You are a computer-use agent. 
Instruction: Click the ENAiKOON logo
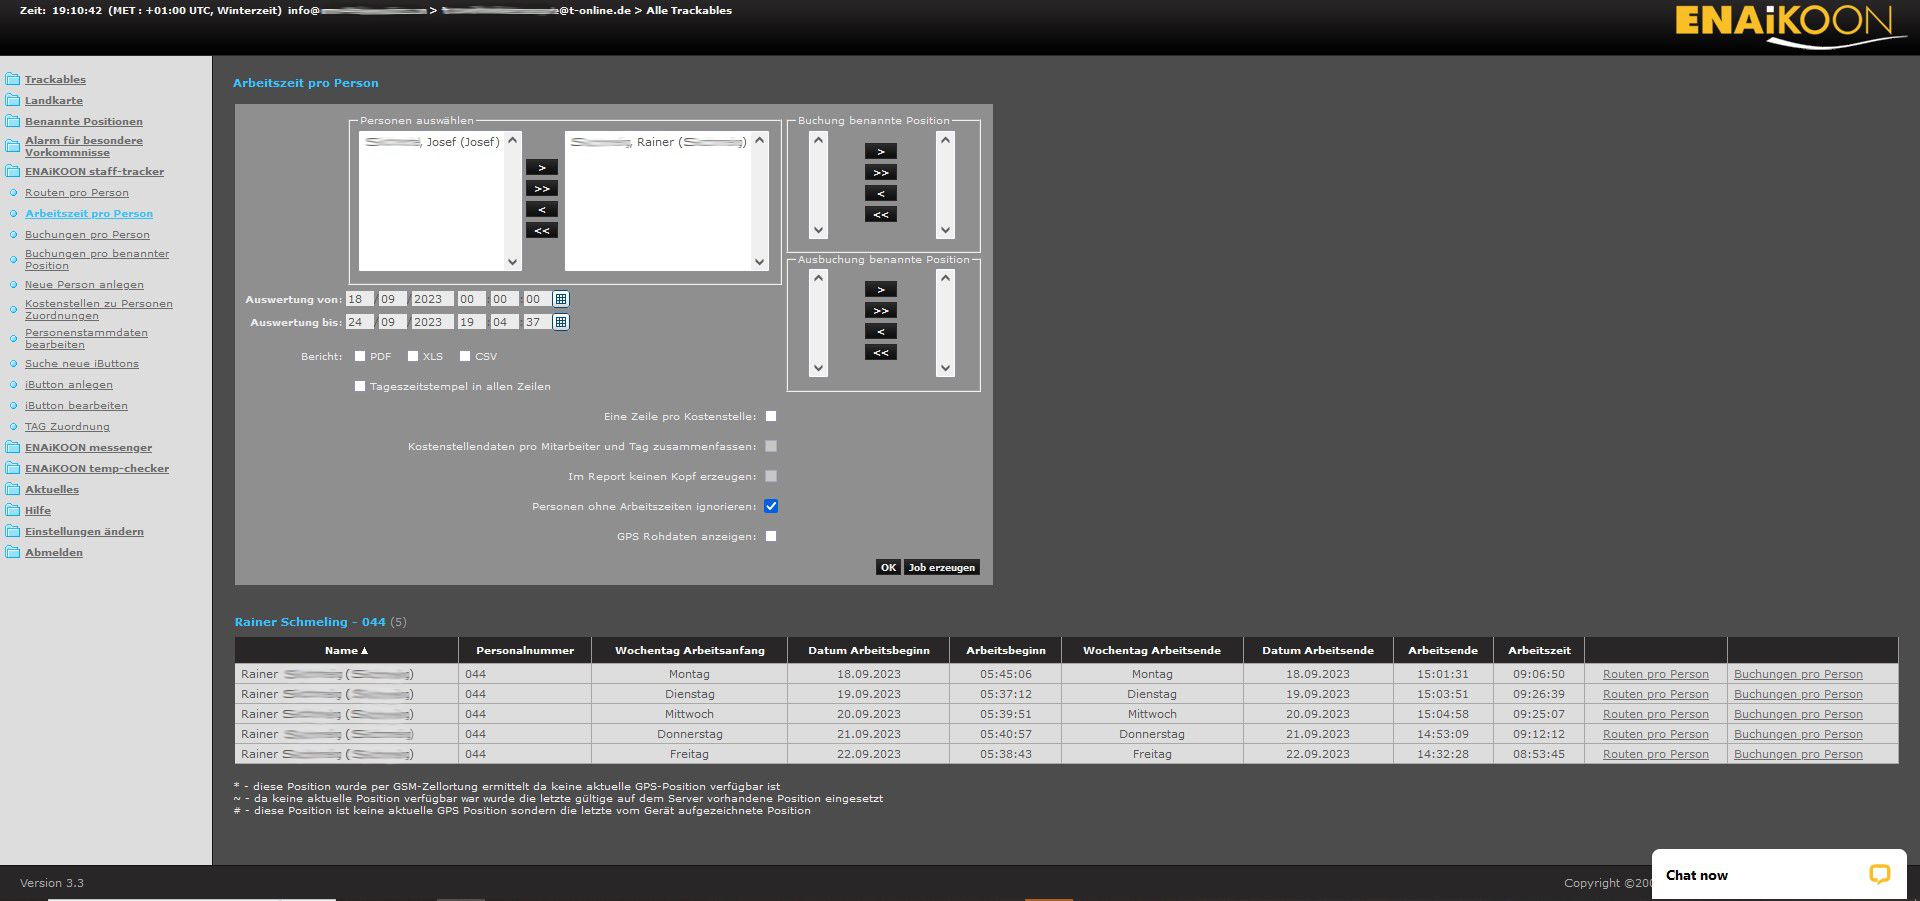1788,25
